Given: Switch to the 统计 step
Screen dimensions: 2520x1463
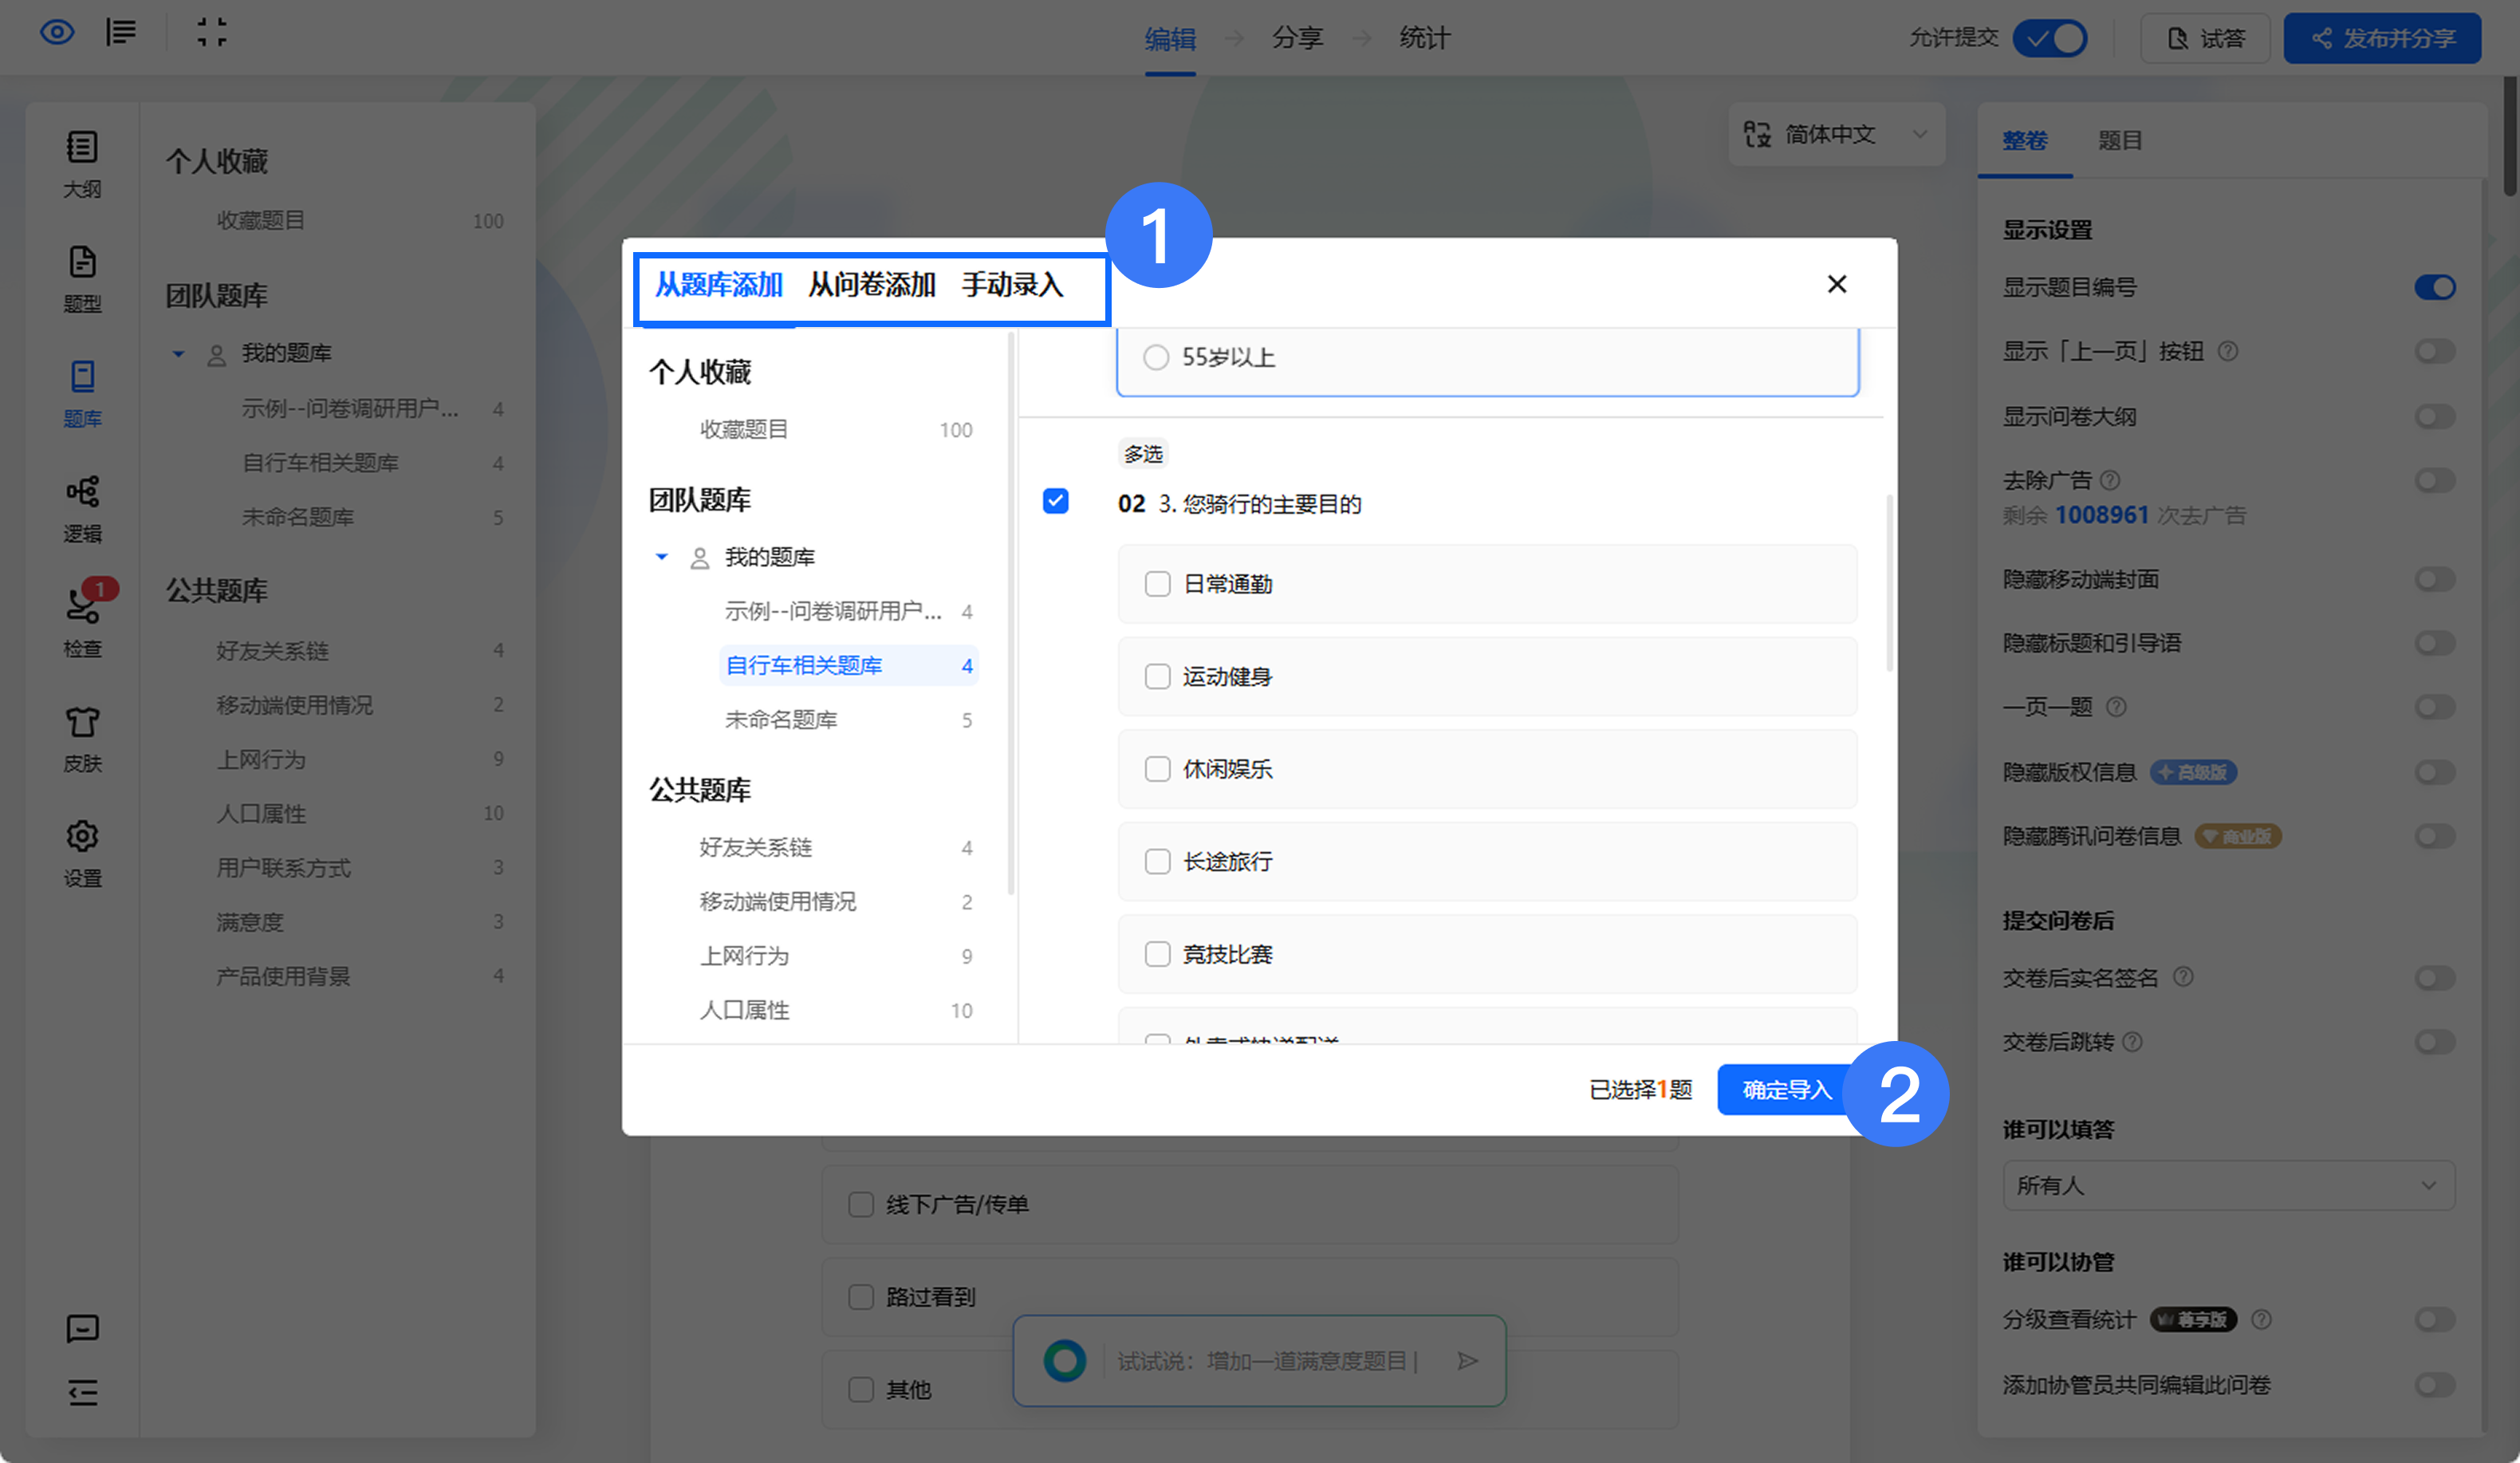Looking at the screenshot, I should click(x=1424, y=38).
